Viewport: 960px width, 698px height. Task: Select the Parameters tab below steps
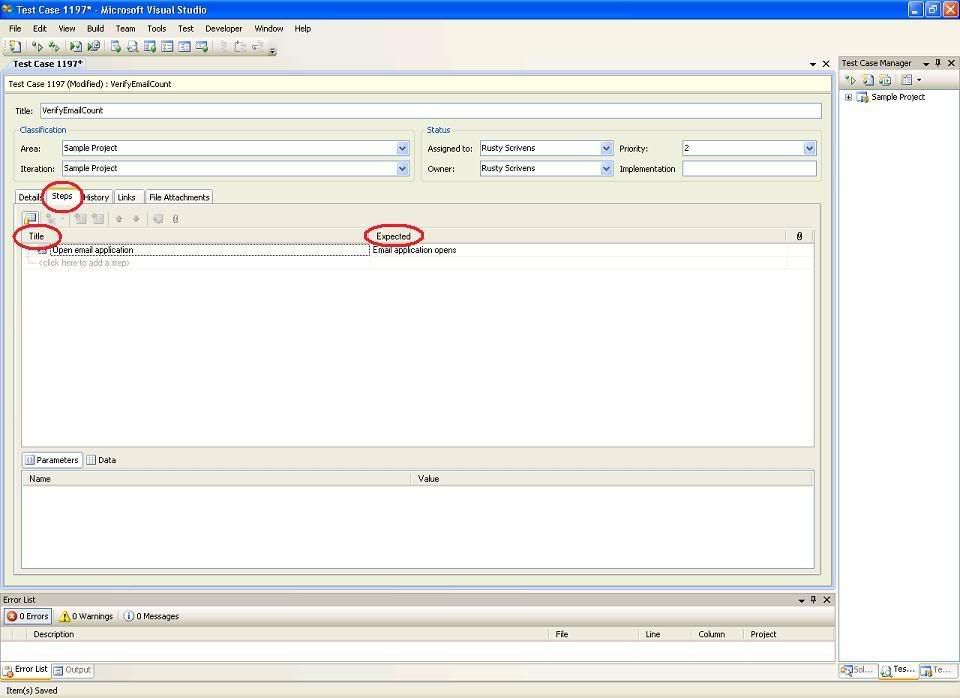point(52,460)
